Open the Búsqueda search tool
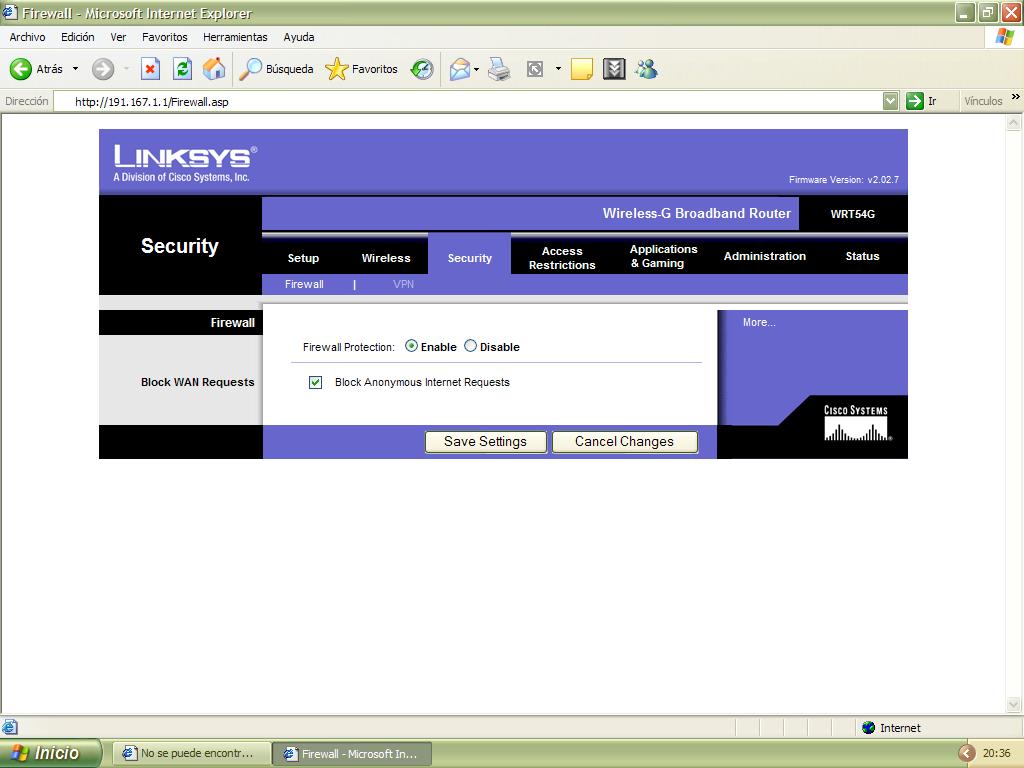This screenshot has height=768, width=1024. coord(276,69)
